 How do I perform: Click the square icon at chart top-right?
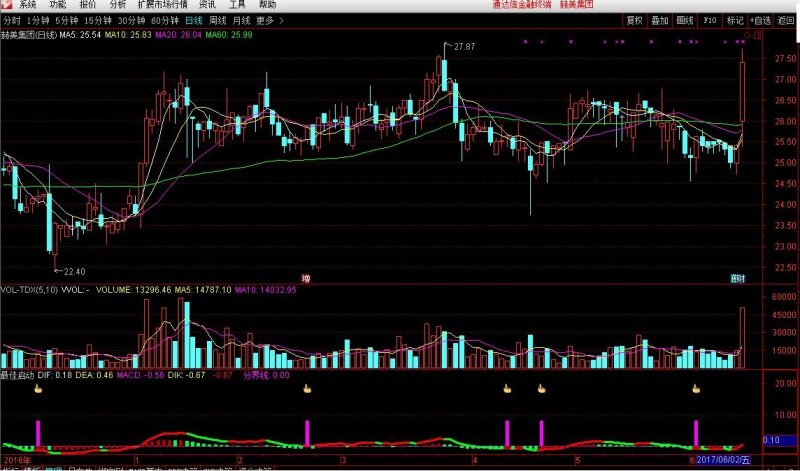(756, 36)
